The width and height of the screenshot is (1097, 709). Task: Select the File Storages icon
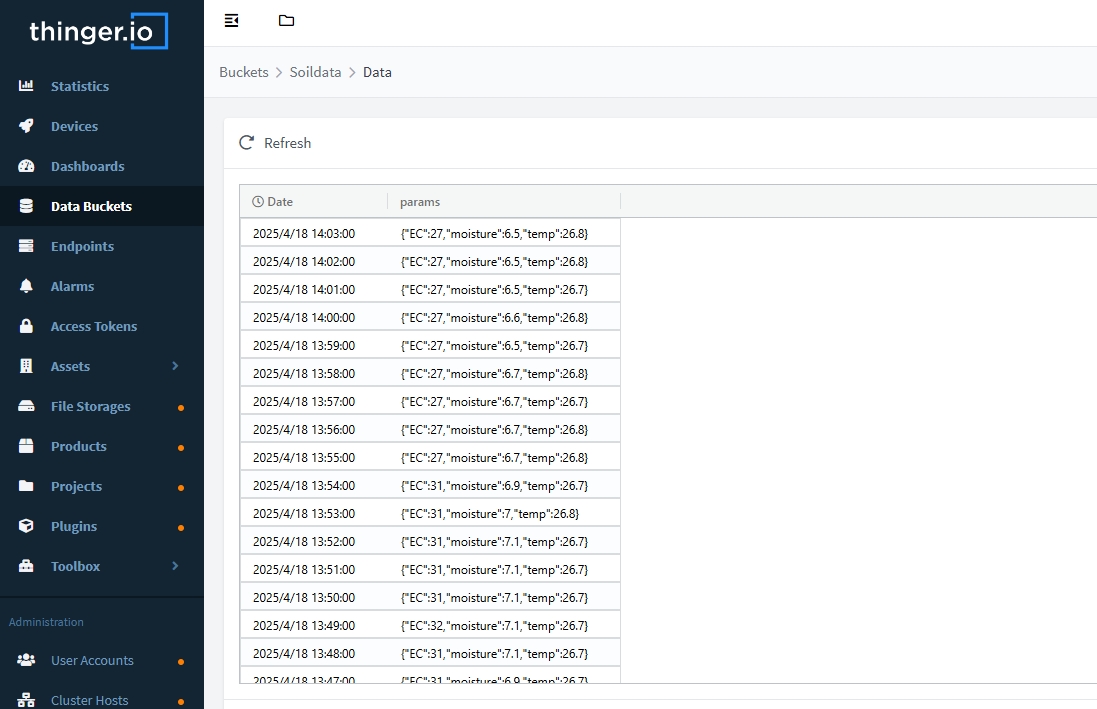pyautogui.click(x=25, y=406)
